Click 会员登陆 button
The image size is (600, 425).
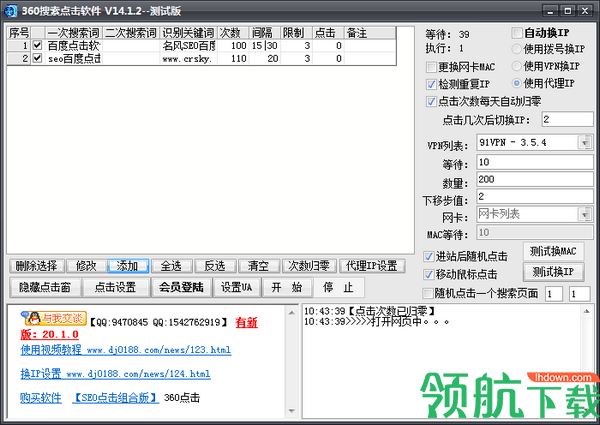tap(181, 287)
